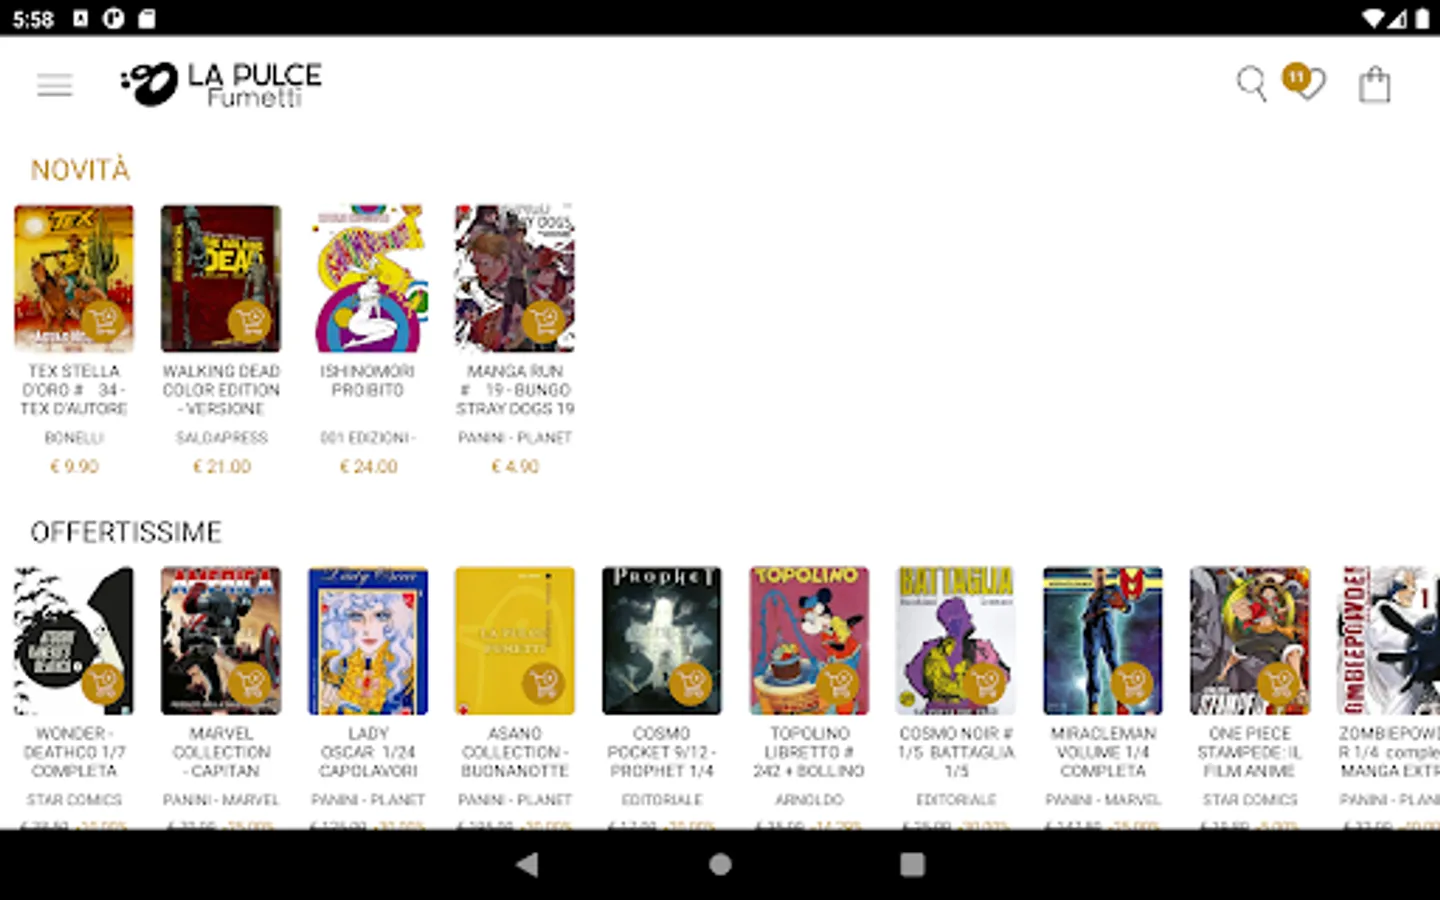Add Topolino Libretto to cart

838,684
